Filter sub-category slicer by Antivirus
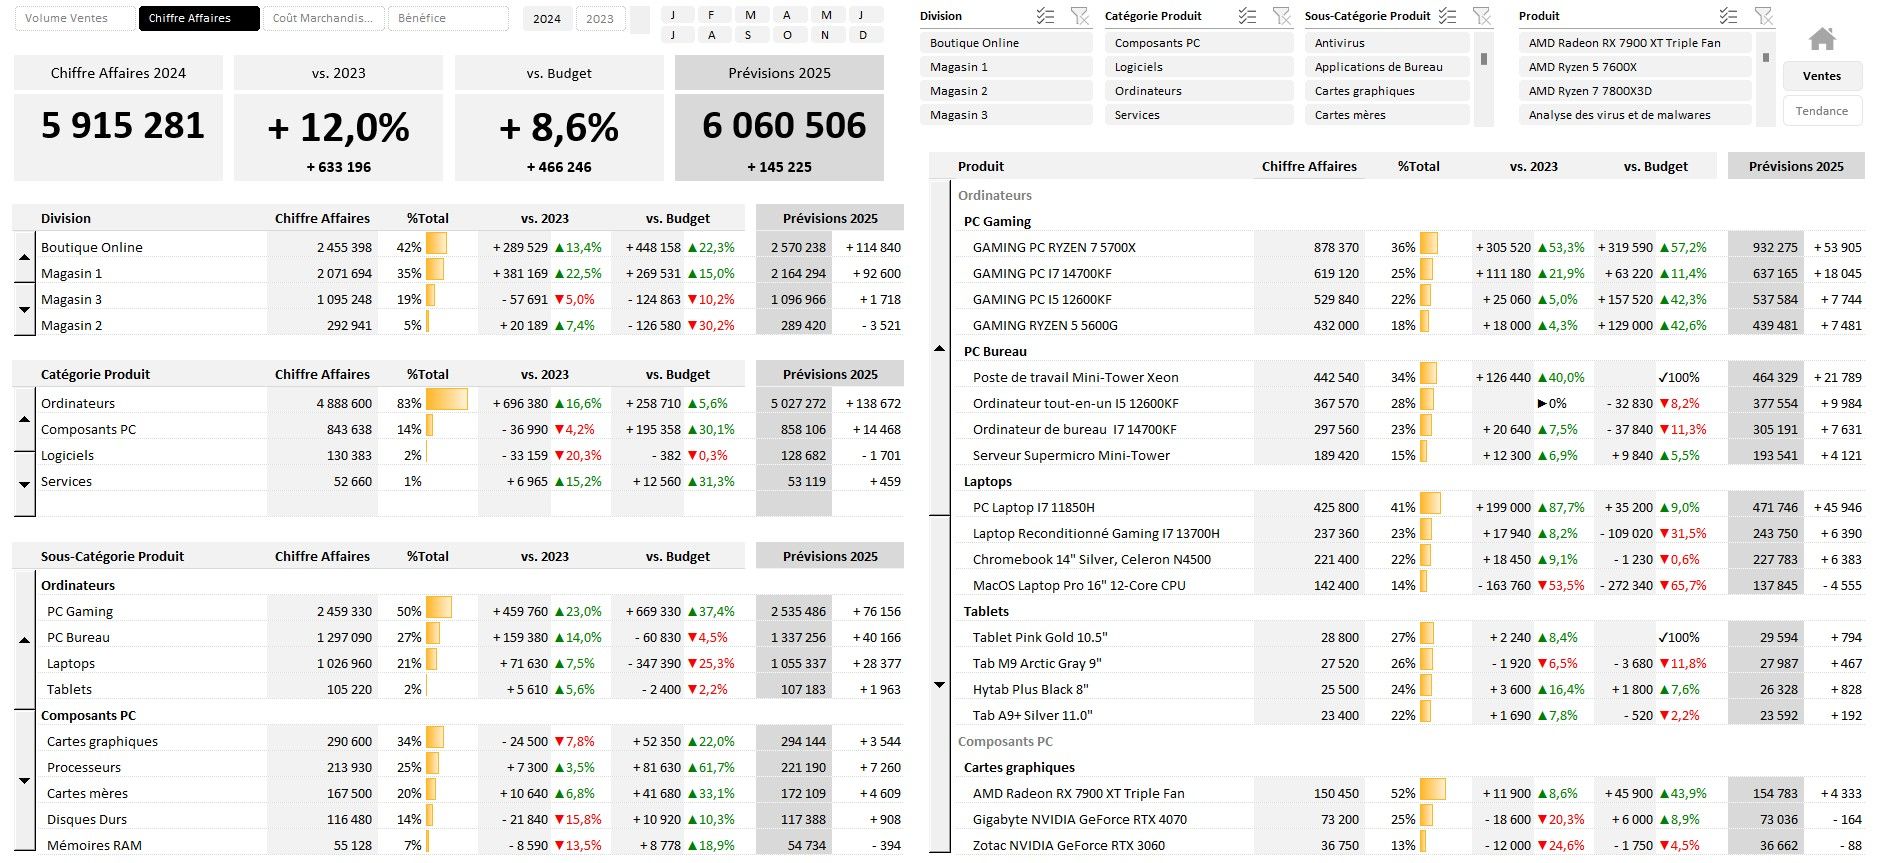 [x=1387, y=43]
